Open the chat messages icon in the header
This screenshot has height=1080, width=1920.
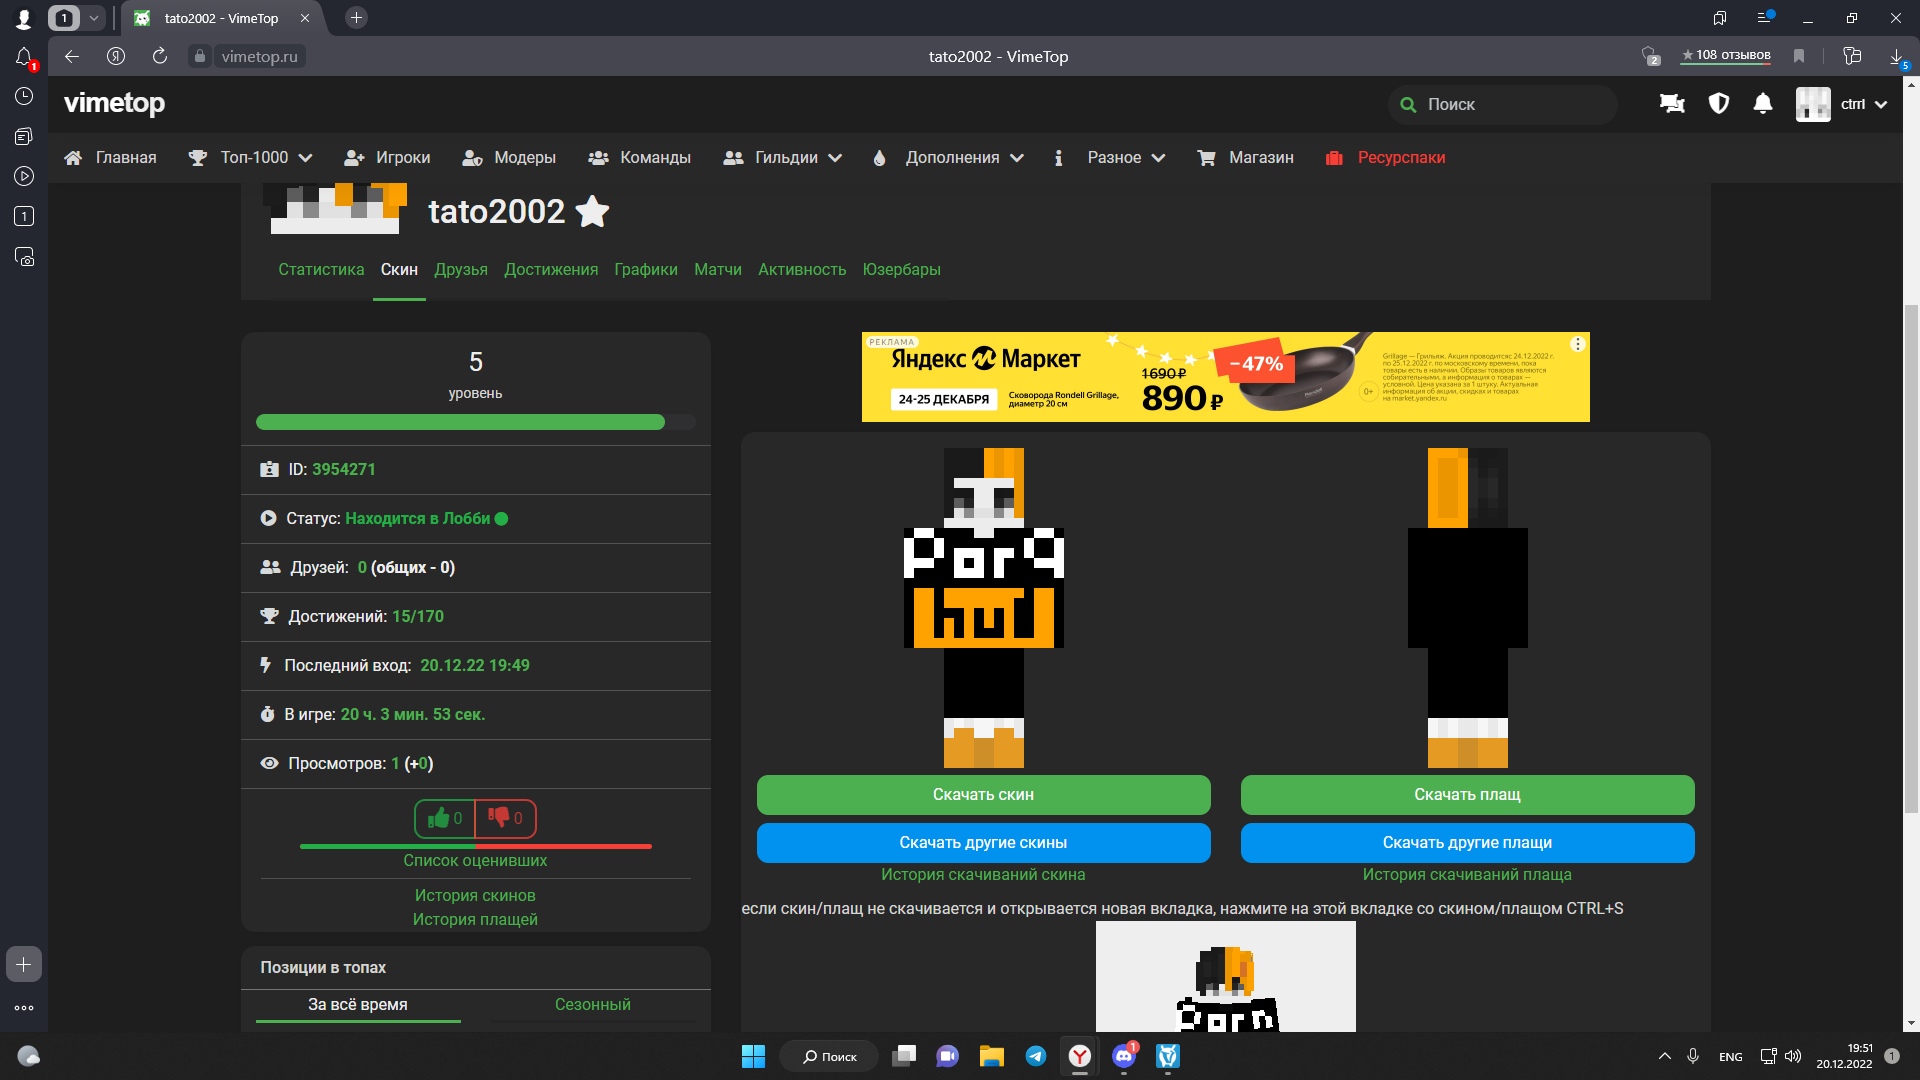coord(1672,104)
